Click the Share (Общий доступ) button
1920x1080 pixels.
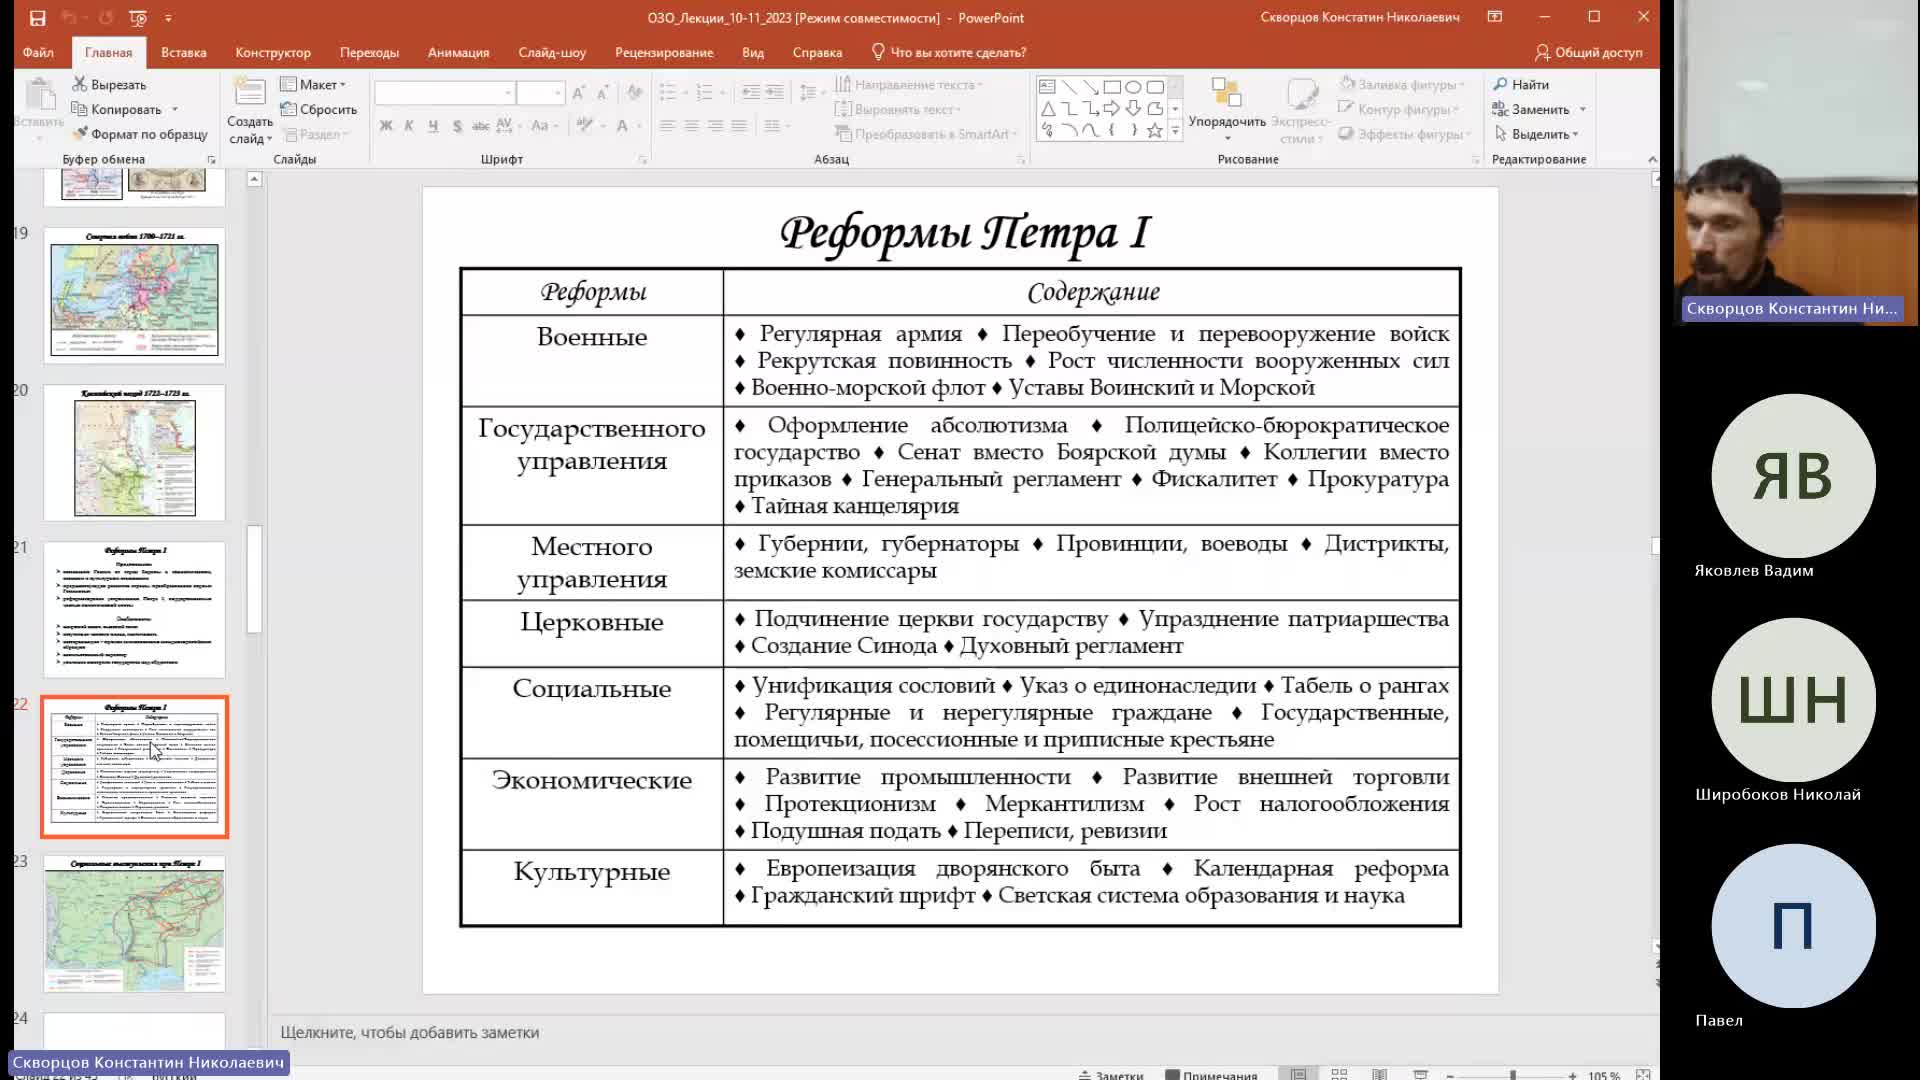[1588, 52]
